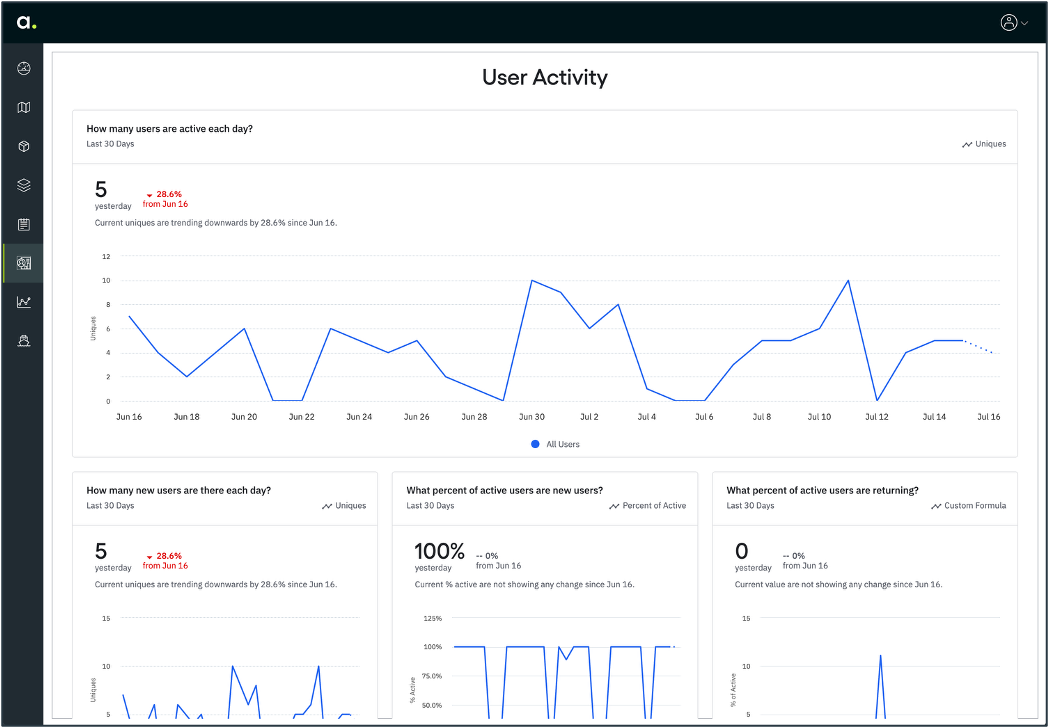
Task: Select the active analytics dashboard sidebar icon
Action: [x=23, y=263]
